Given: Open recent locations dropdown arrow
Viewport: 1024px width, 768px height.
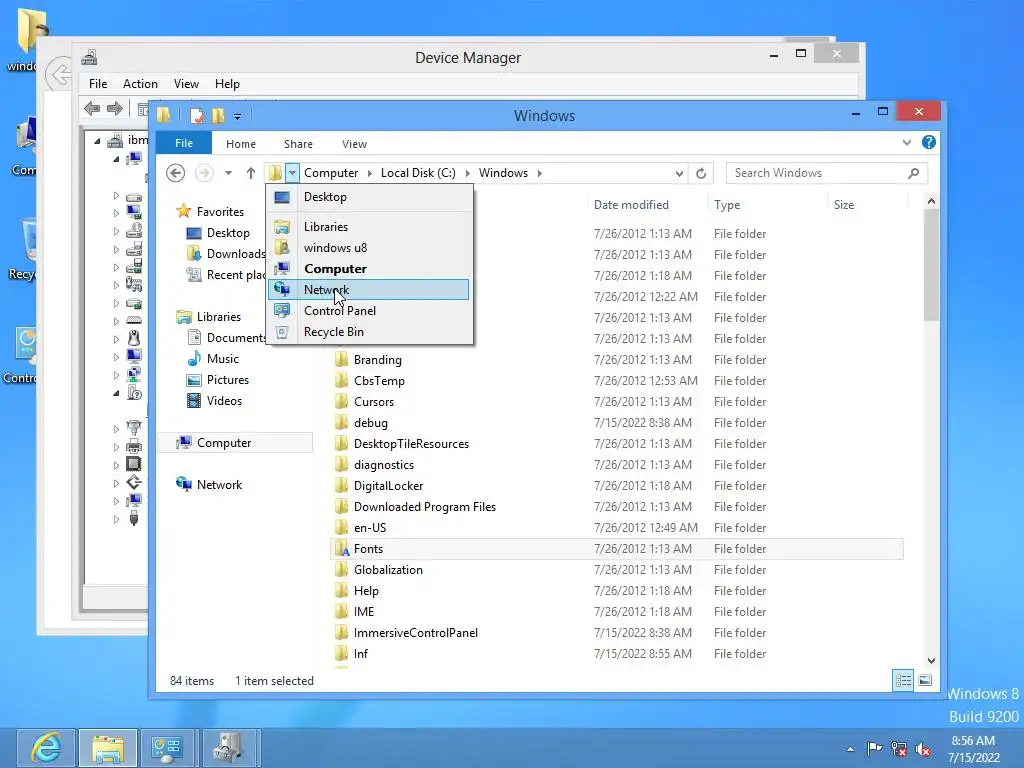Looking at the screenshot, I should (228, 173).
